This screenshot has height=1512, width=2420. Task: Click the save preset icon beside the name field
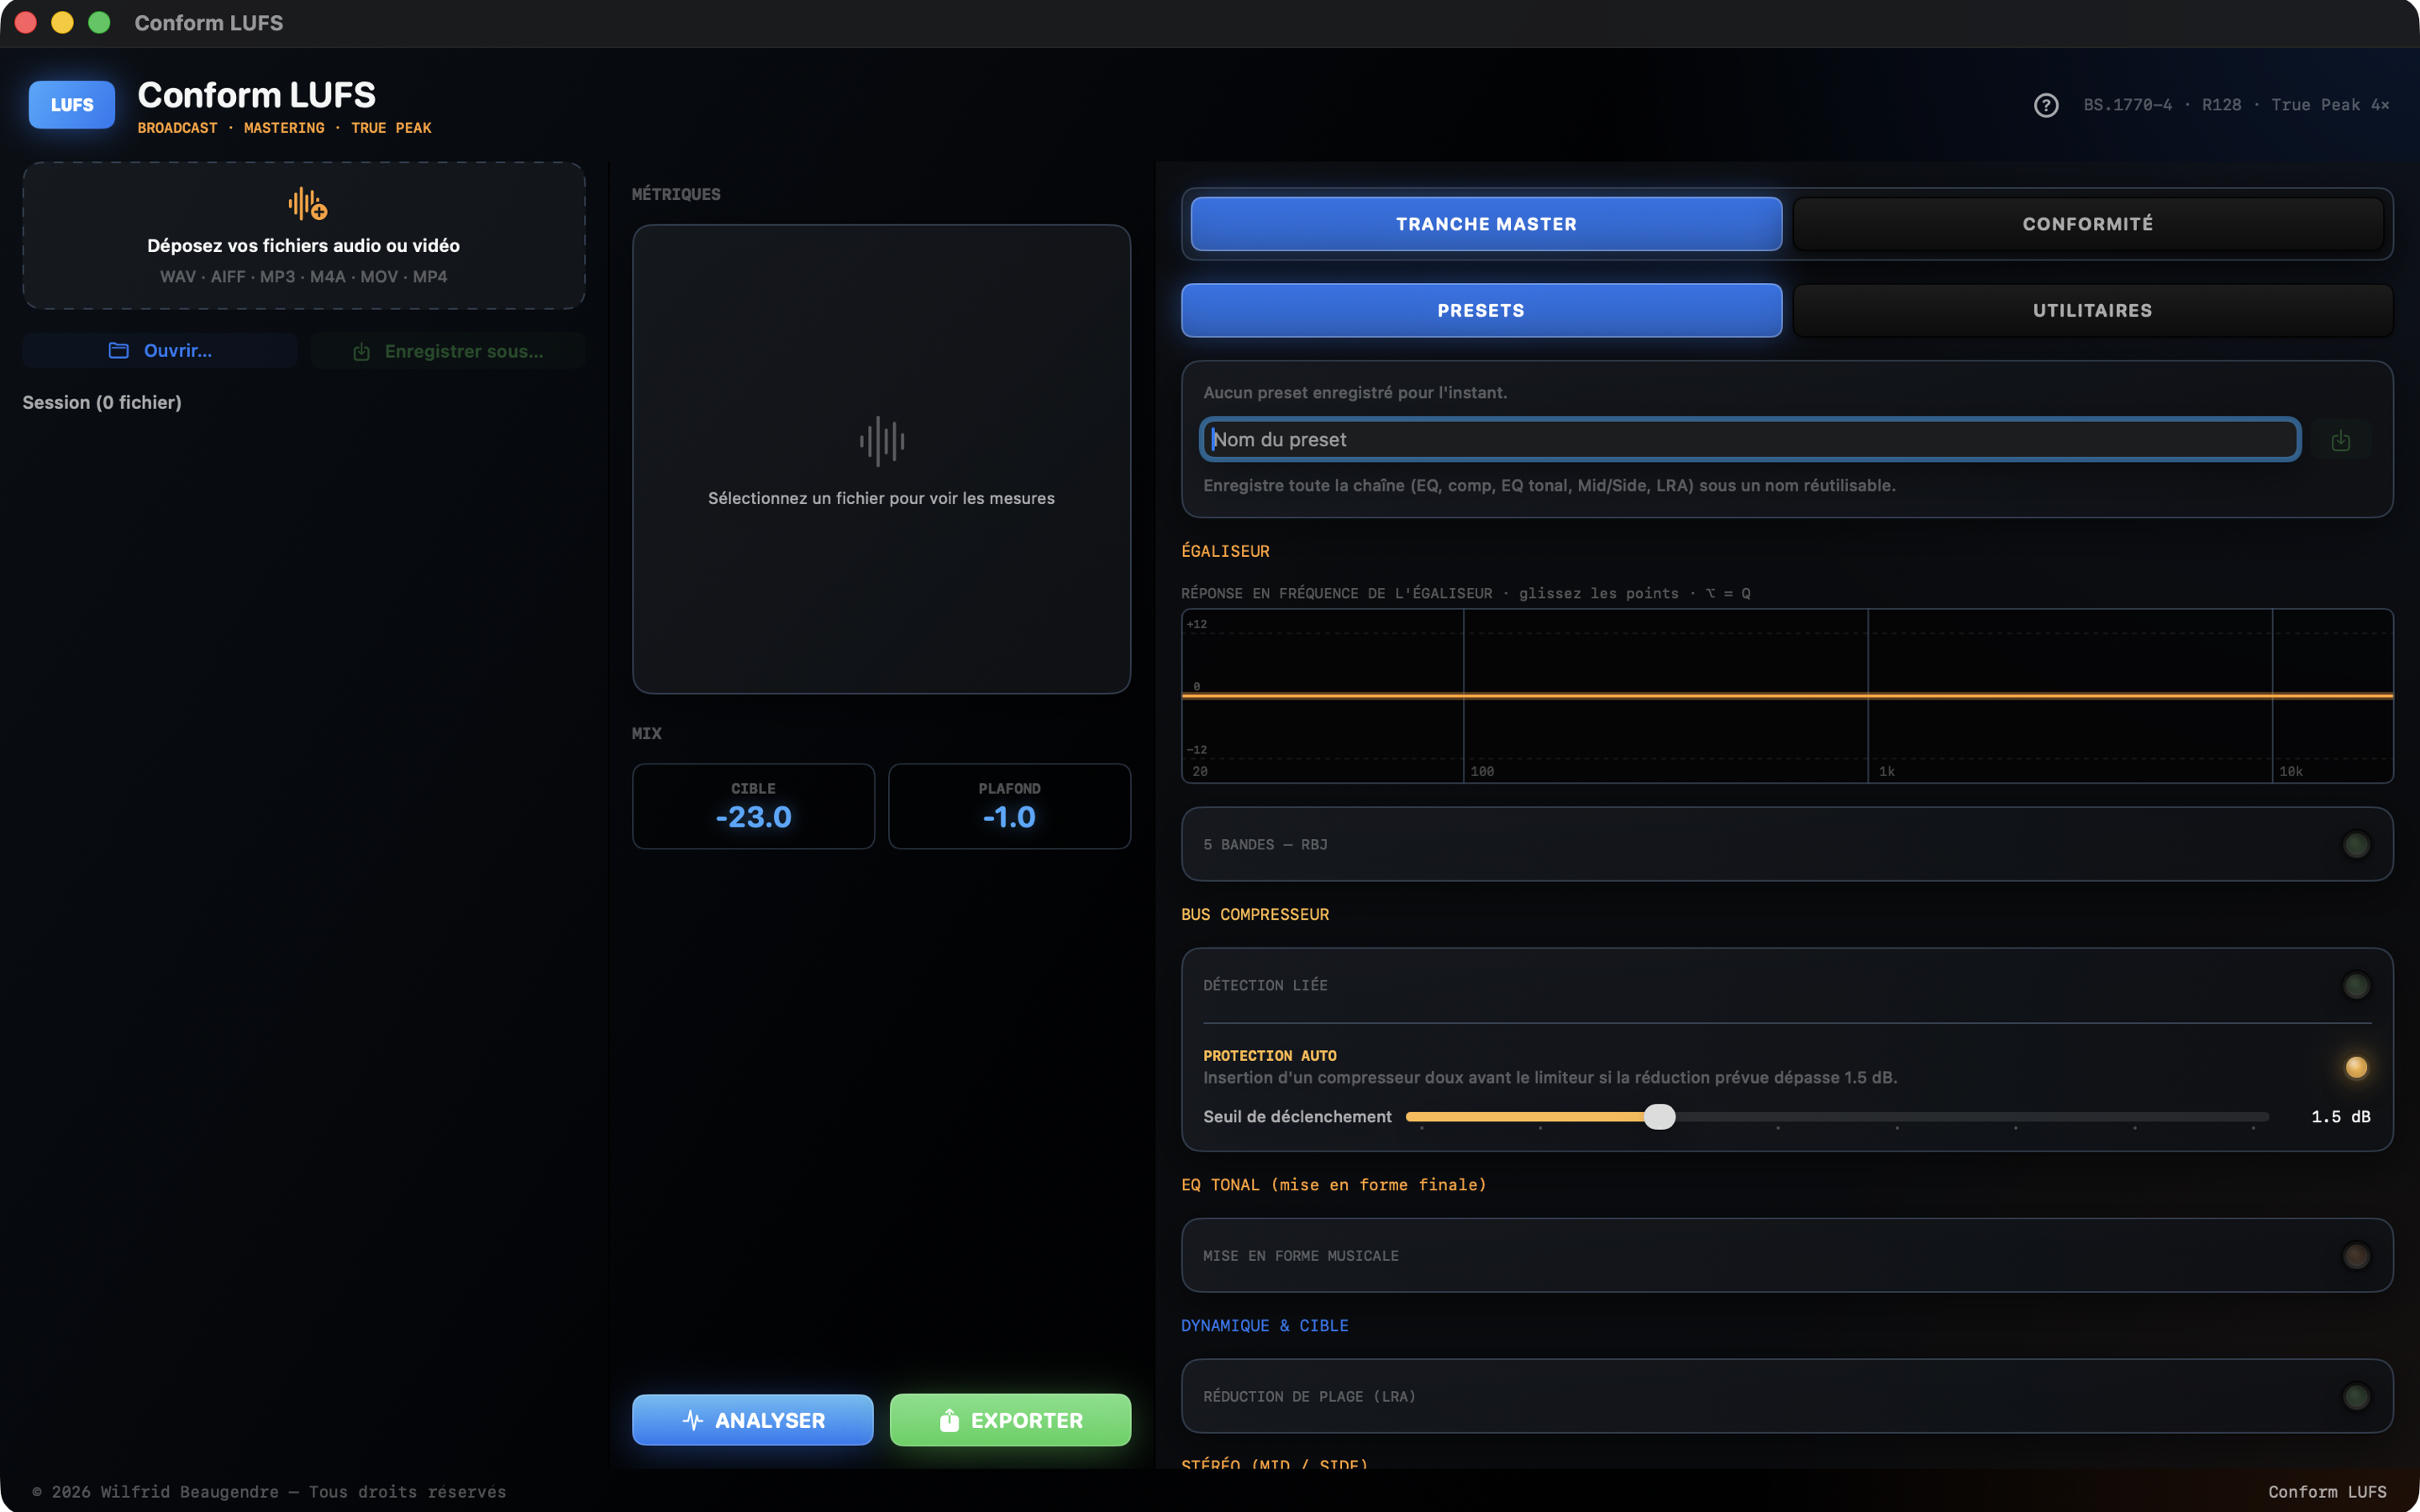tap(2340, 440)
